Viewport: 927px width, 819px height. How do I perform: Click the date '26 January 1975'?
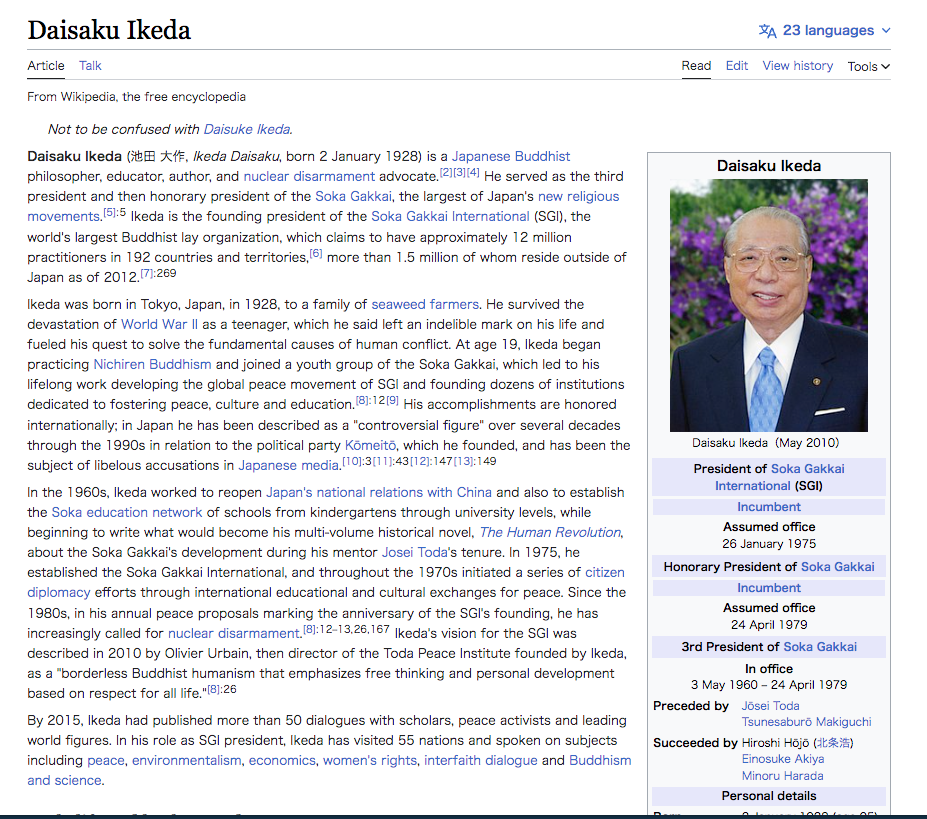pos(769,544)
